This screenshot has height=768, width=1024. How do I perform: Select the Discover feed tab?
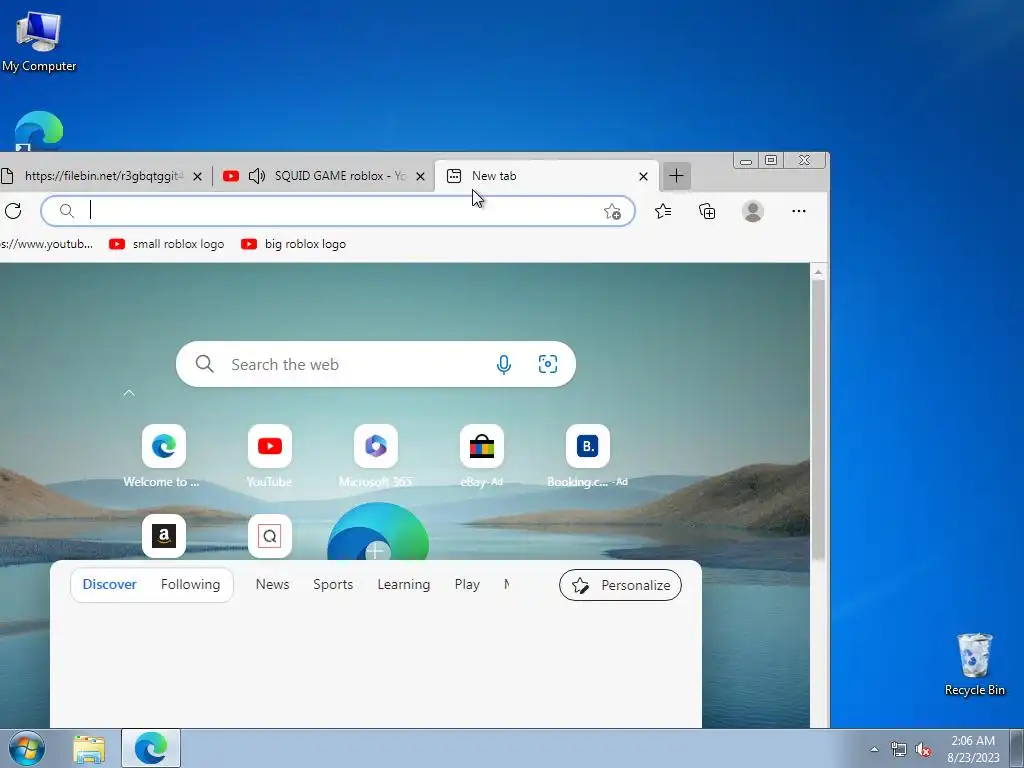point(109,584)
